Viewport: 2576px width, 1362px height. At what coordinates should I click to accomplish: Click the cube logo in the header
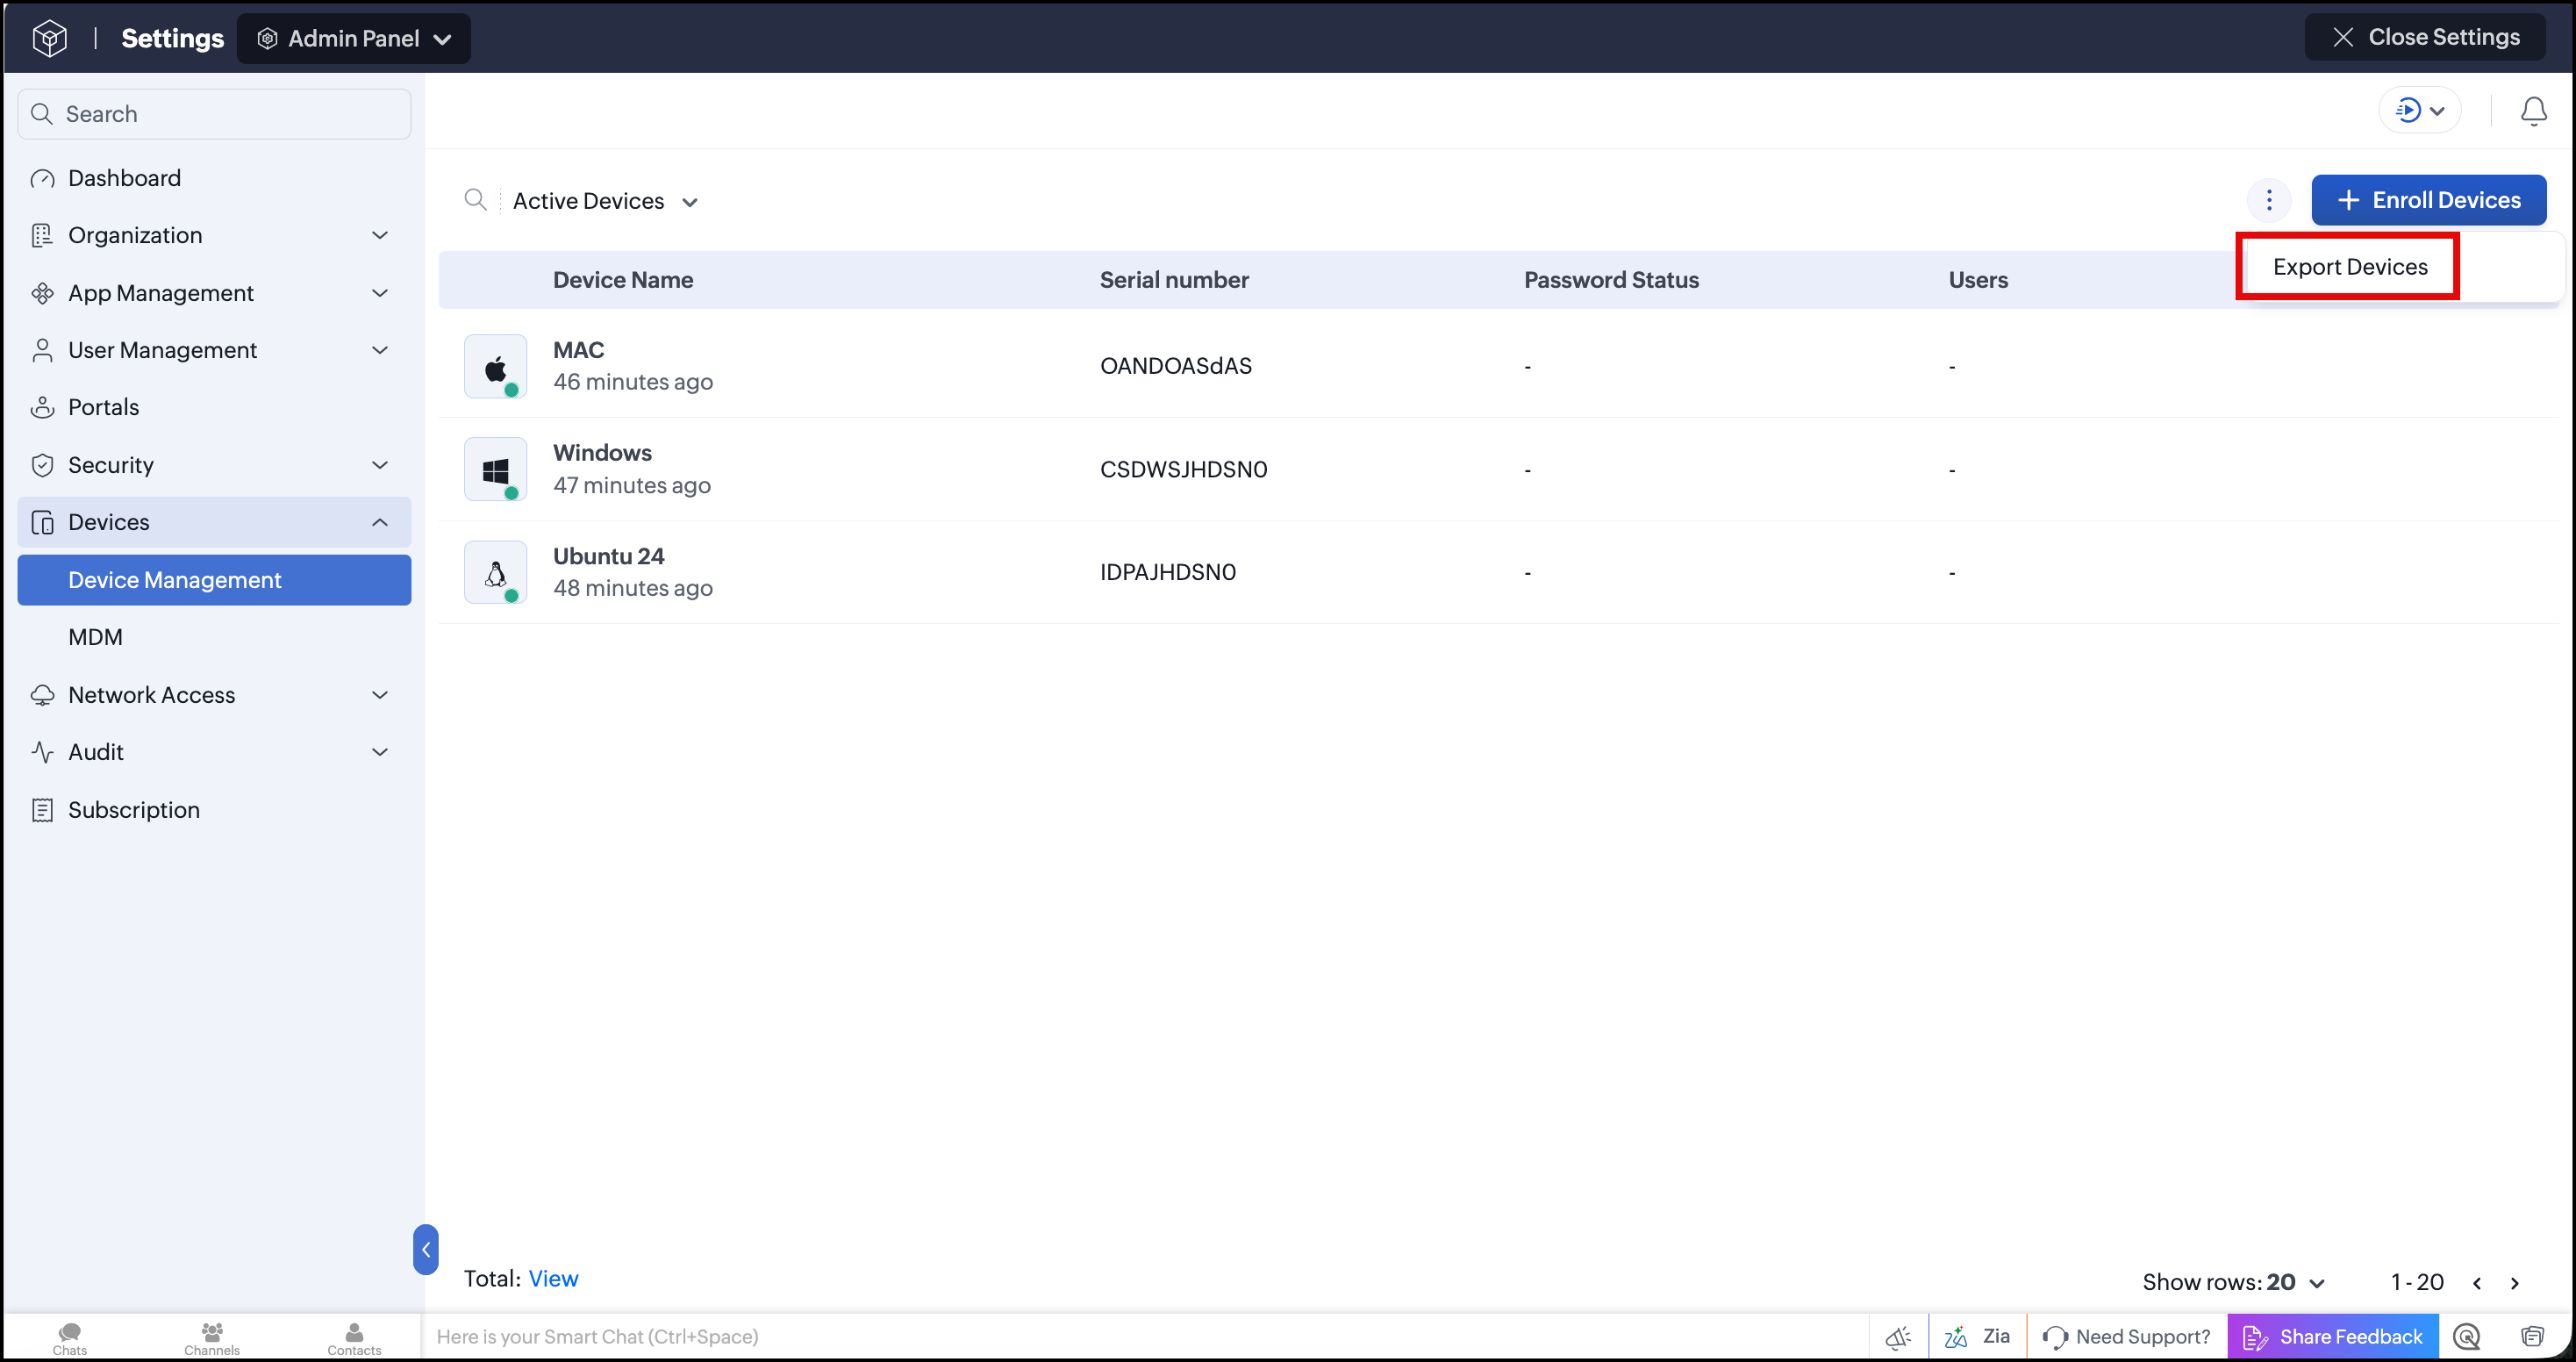(x=49, y=38)
